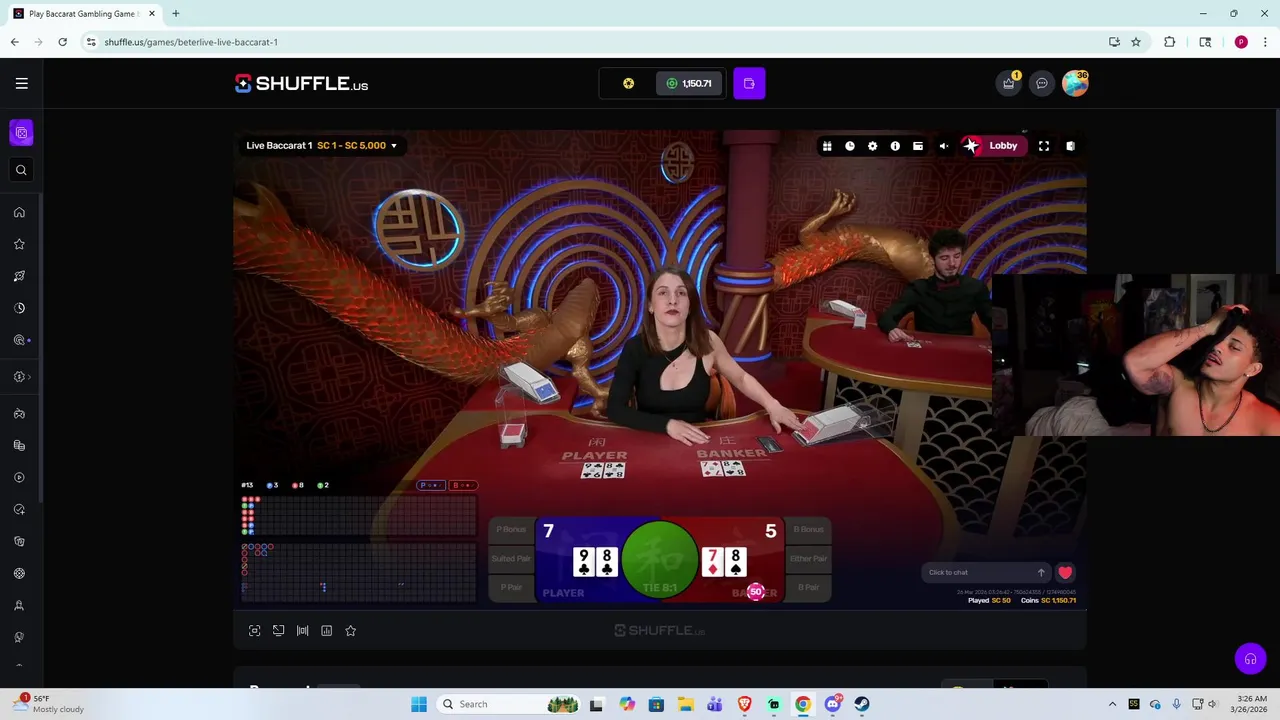
Task: Bet on the P Bonus side bet
Action: click(x=511, y=530)
